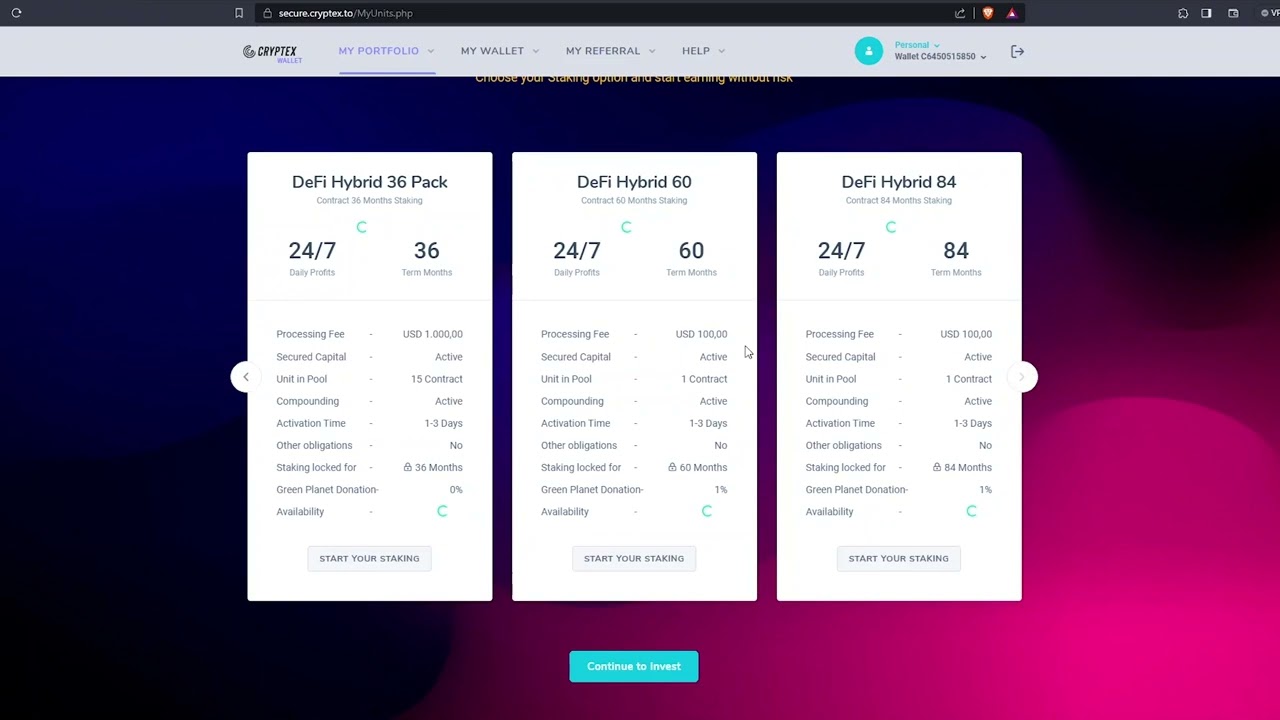
Task: Click Availability label in DeFi Hybrid 60 card
Action: point(565,511)
